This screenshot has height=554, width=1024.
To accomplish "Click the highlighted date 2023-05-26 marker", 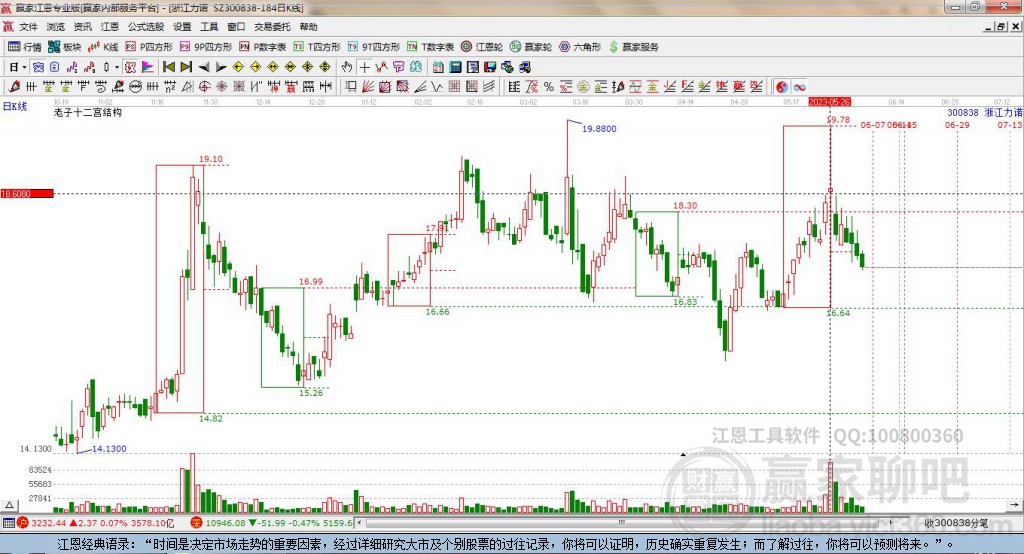I will click(x=829, y=102).
